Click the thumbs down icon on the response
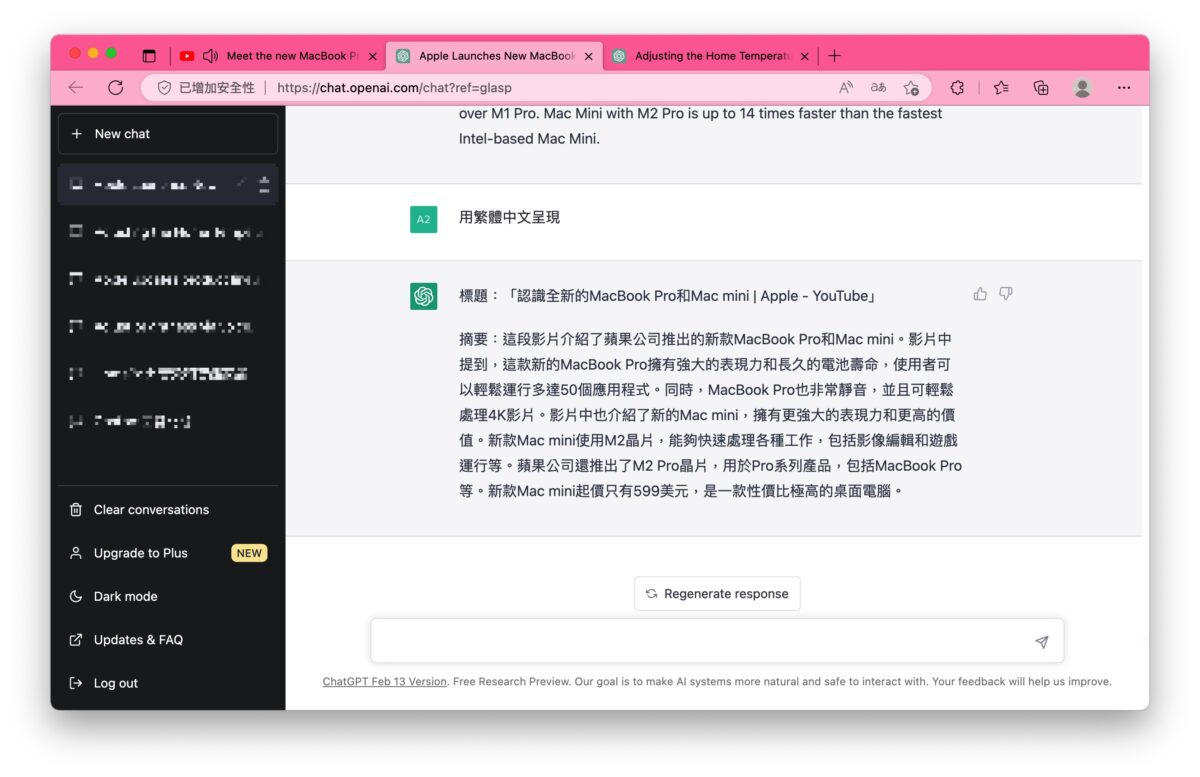The height and width of the screenshot is (777, 1200). (1006, 294)
